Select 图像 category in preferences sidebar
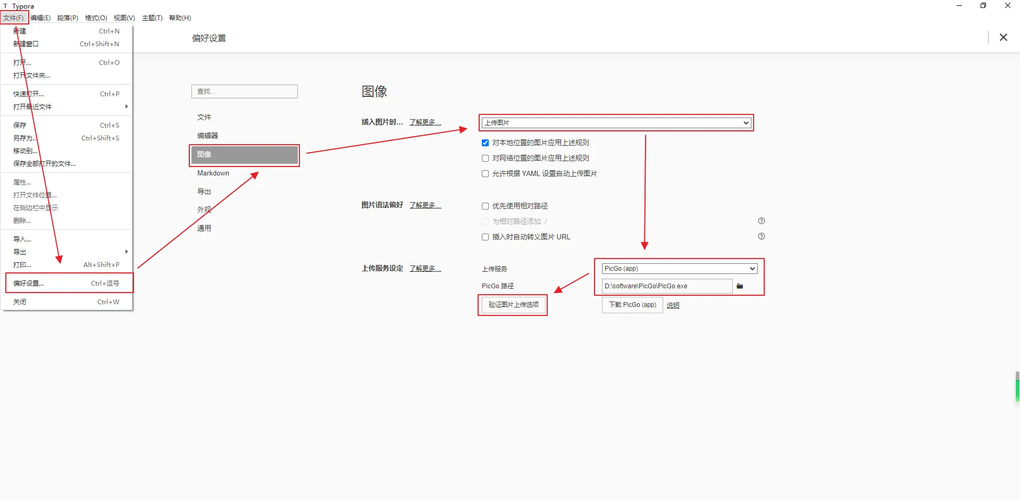 tap(244, 155)
